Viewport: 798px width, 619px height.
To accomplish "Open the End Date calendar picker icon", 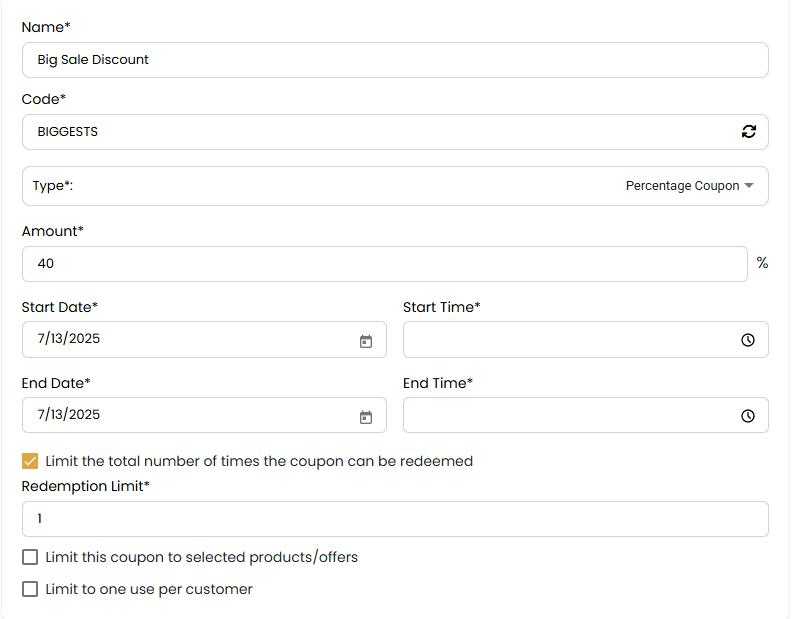I will point(366,417).
